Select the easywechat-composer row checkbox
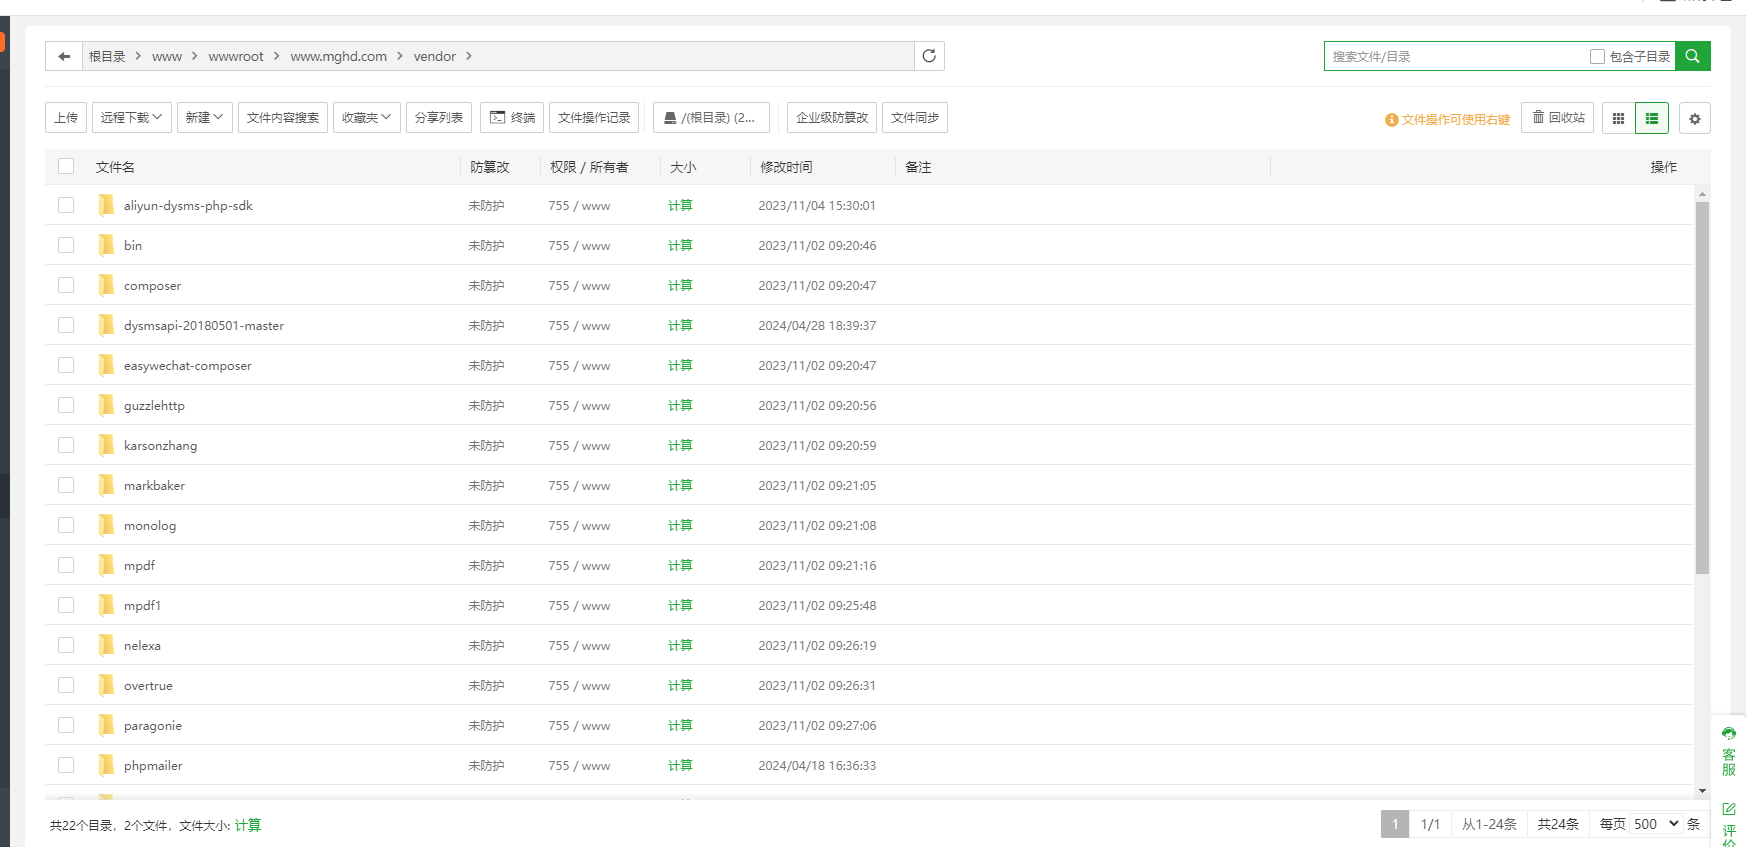Viewport: 1746px width, 847px height. (x=66, y=365)
